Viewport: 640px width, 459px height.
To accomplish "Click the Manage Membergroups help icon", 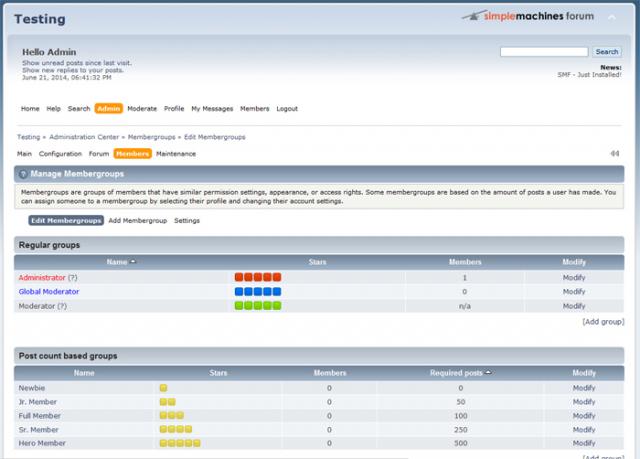I will coord(23,174).
